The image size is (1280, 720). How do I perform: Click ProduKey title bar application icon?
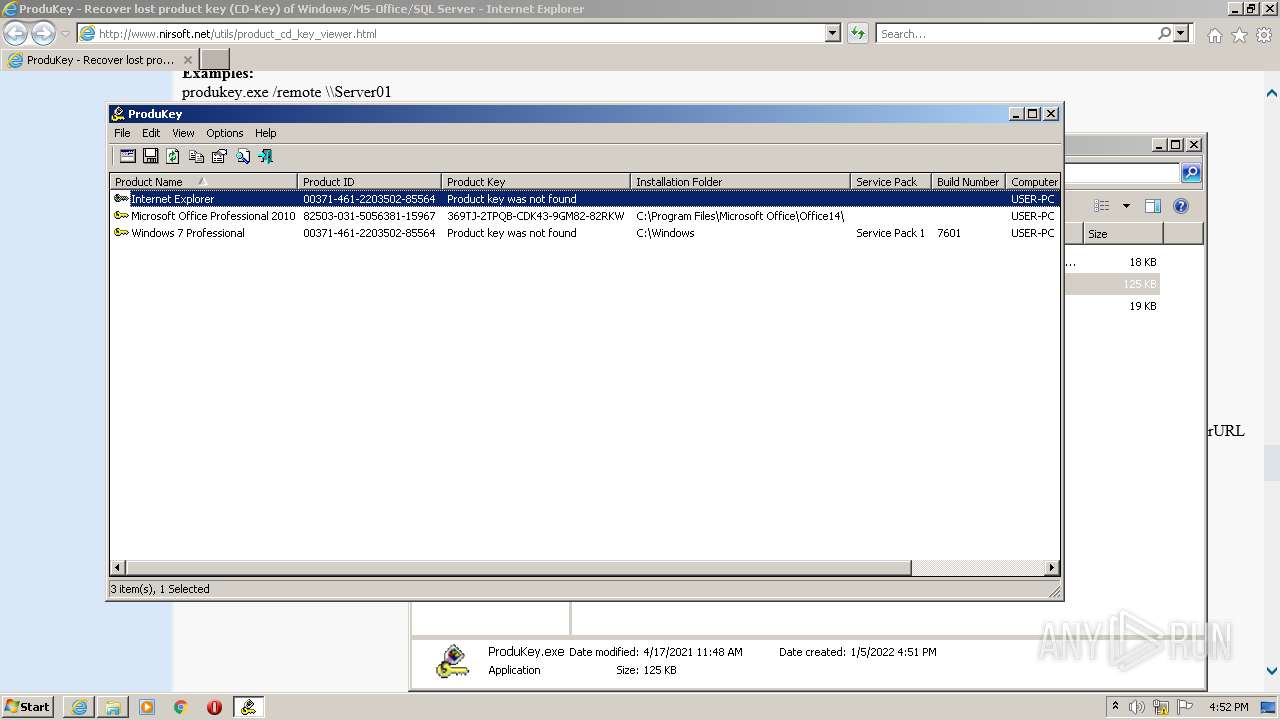(x=118, y=114)
